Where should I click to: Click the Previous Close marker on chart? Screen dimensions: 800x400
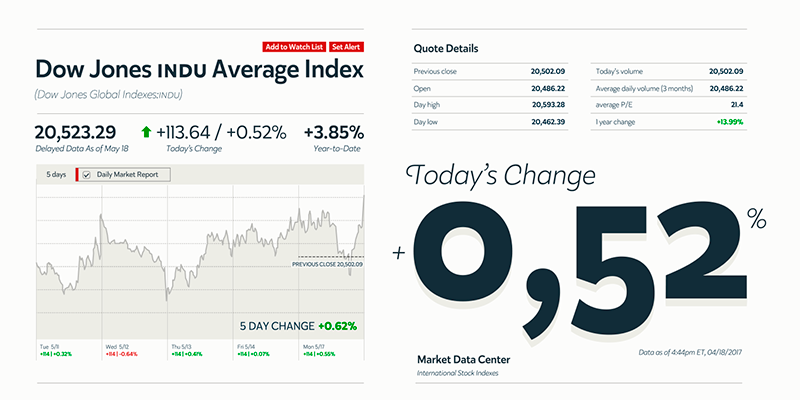click(x=326, y=264)
